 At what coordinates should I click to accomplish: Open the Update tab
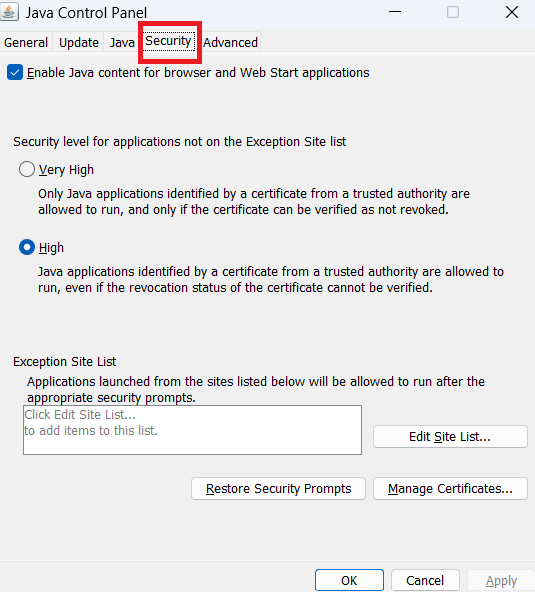click(x=79, y=42)
